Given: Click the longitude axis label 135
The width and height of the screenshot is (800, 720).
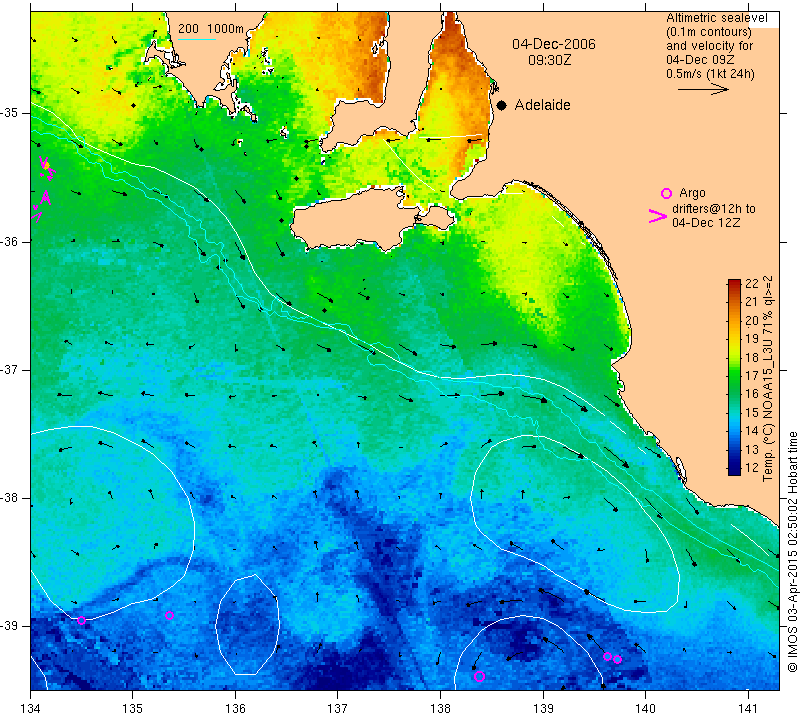Looking at the screenshot, I should click(133, 708).
